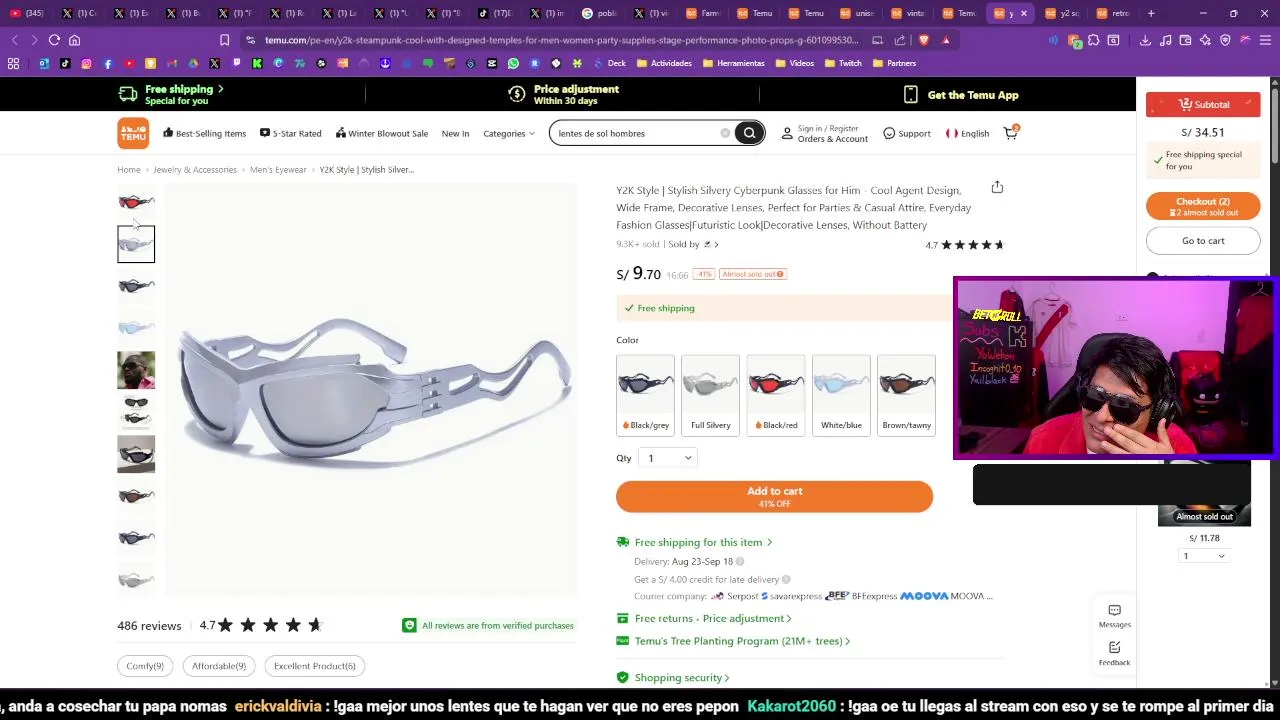Open cart item quantity dropdown under S/ 11.78

click(1202, 556)
